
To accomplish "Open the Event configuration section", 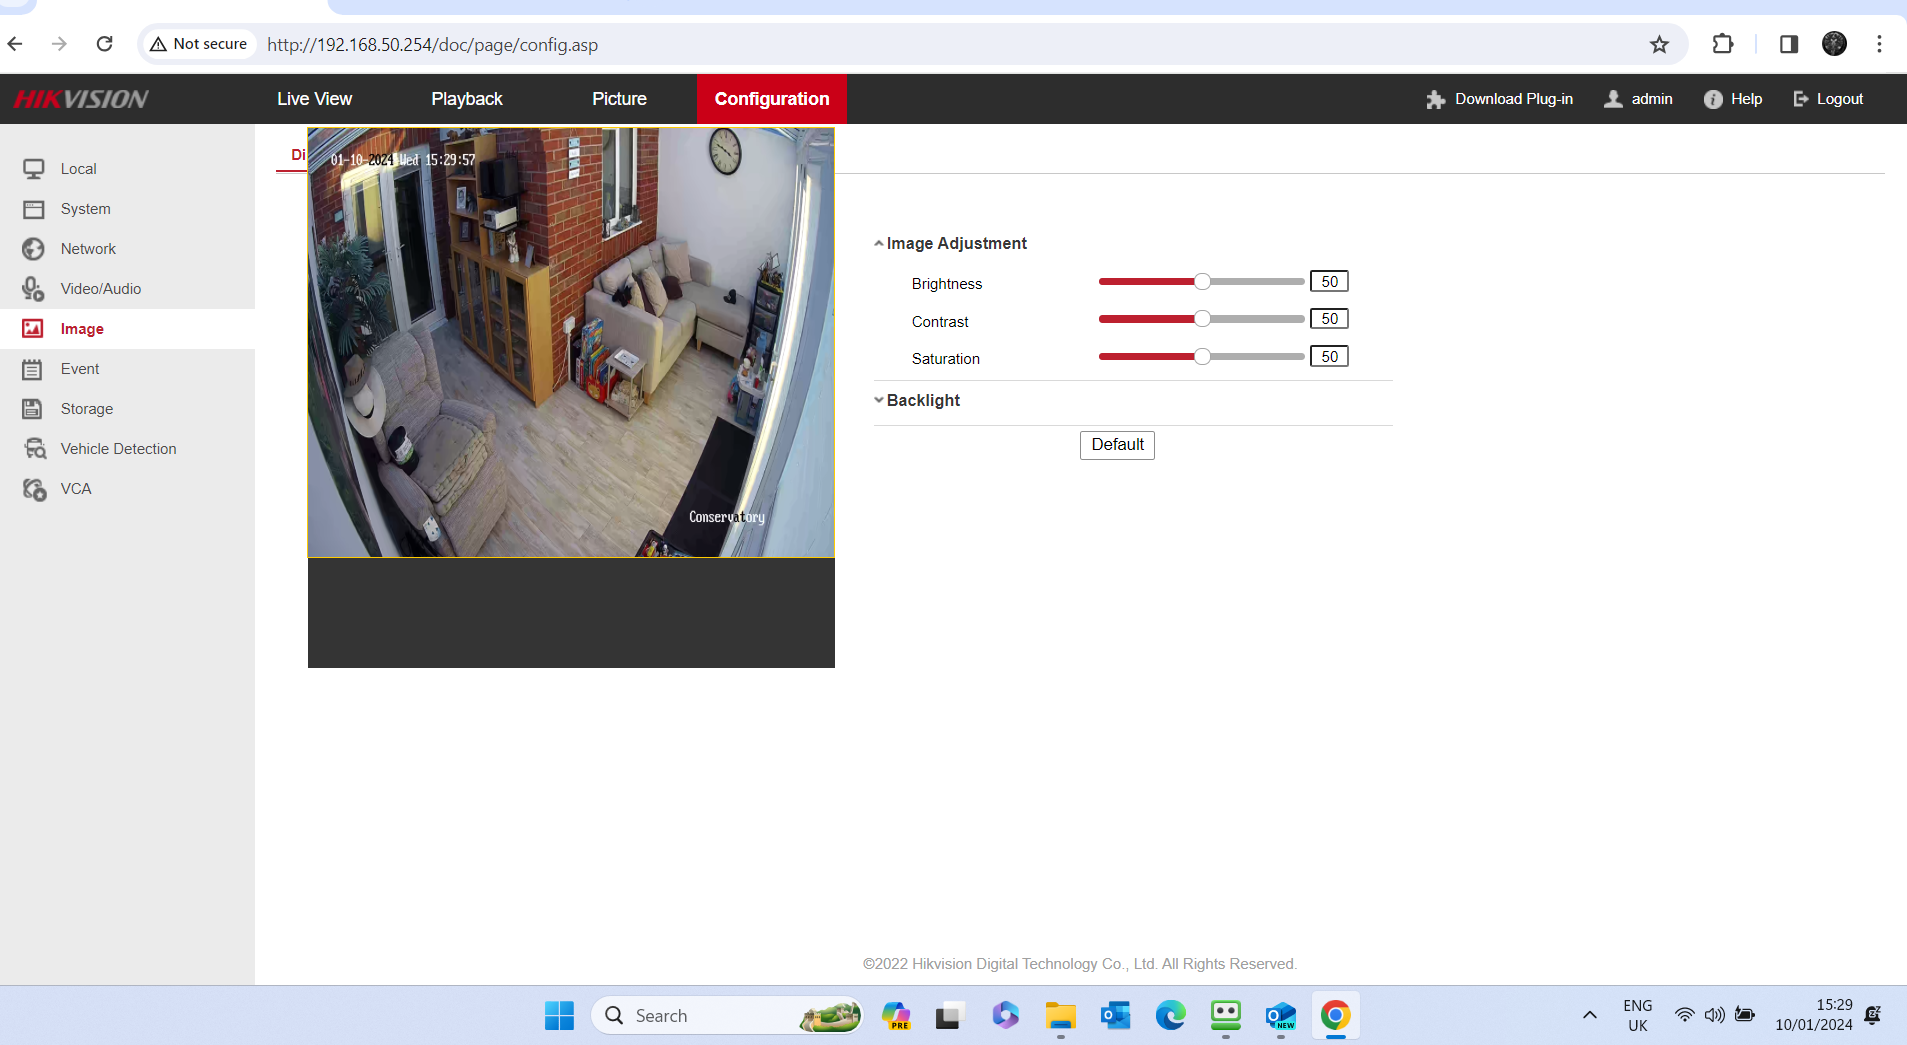I will click(34, 368).
